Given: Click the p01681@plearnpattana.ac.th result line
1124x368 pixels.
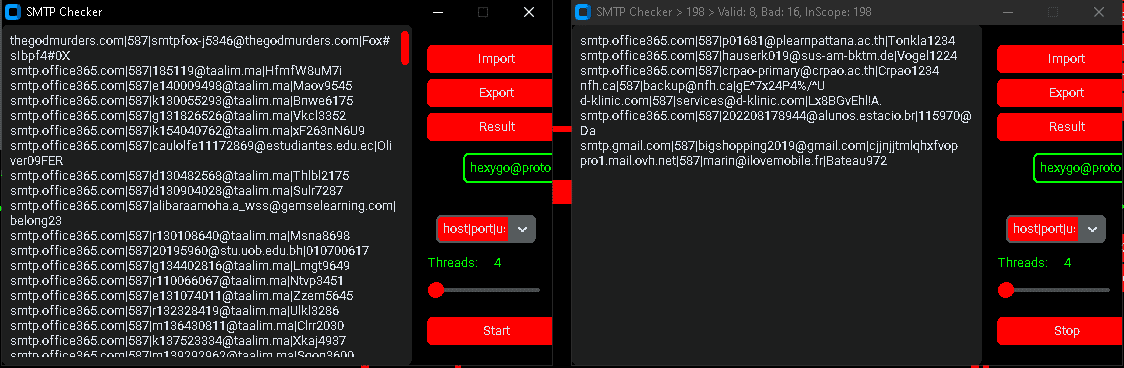Looking at the screenshot, I should pyautogui.click(x=768, y=41).
